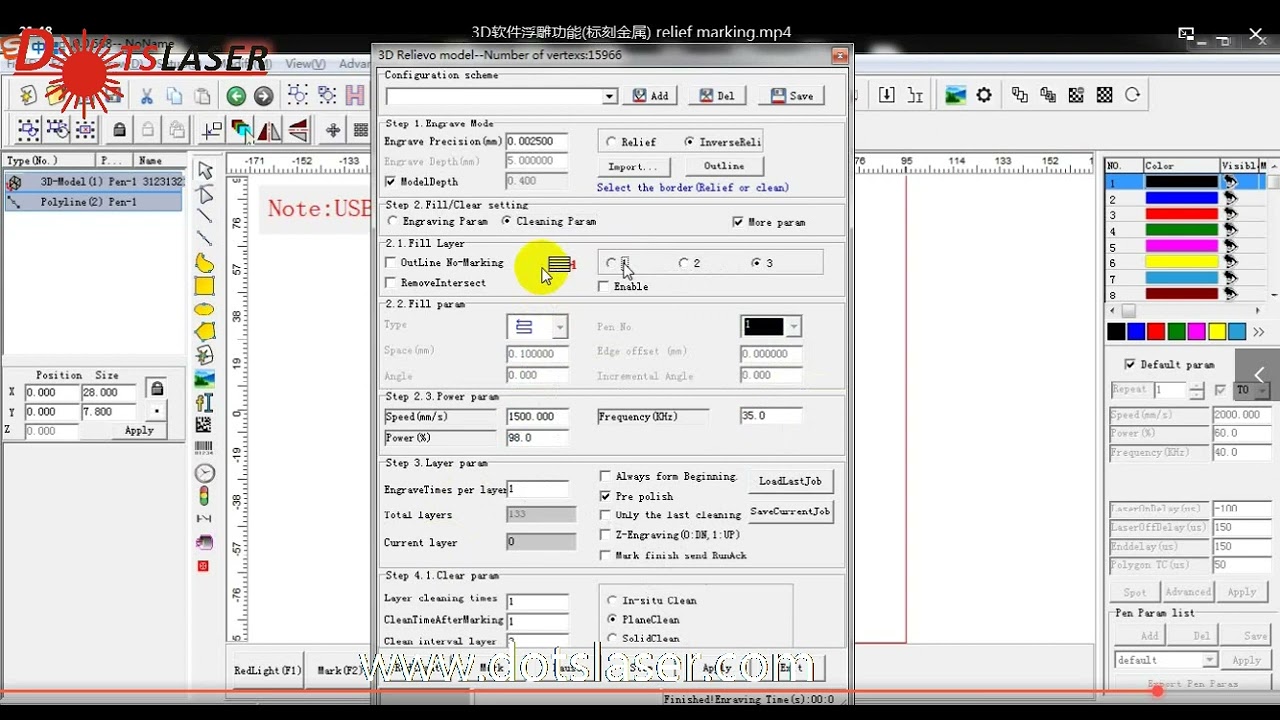Select the Pick arrow tool
This screenshot has width=1280, height=720.
(x=205, y=170)
